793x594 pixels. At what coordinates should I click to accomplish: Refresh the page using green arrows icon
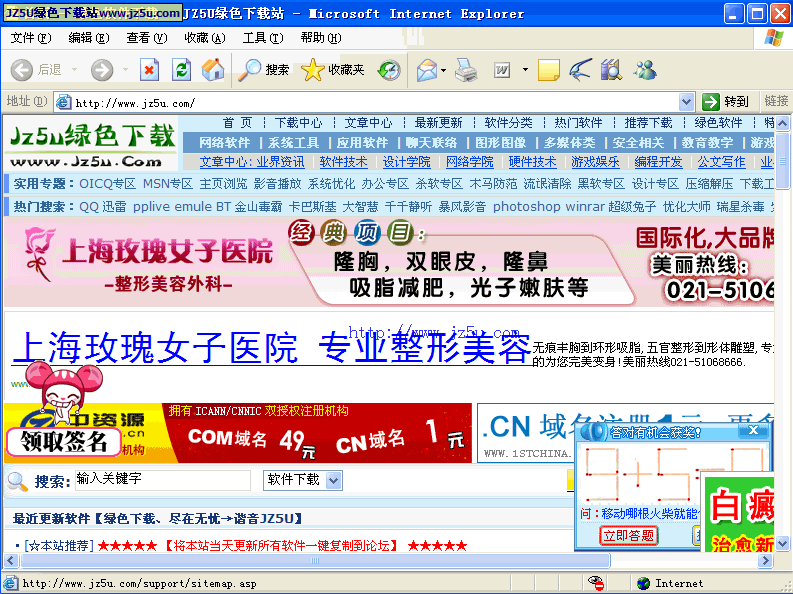point(181,70)
